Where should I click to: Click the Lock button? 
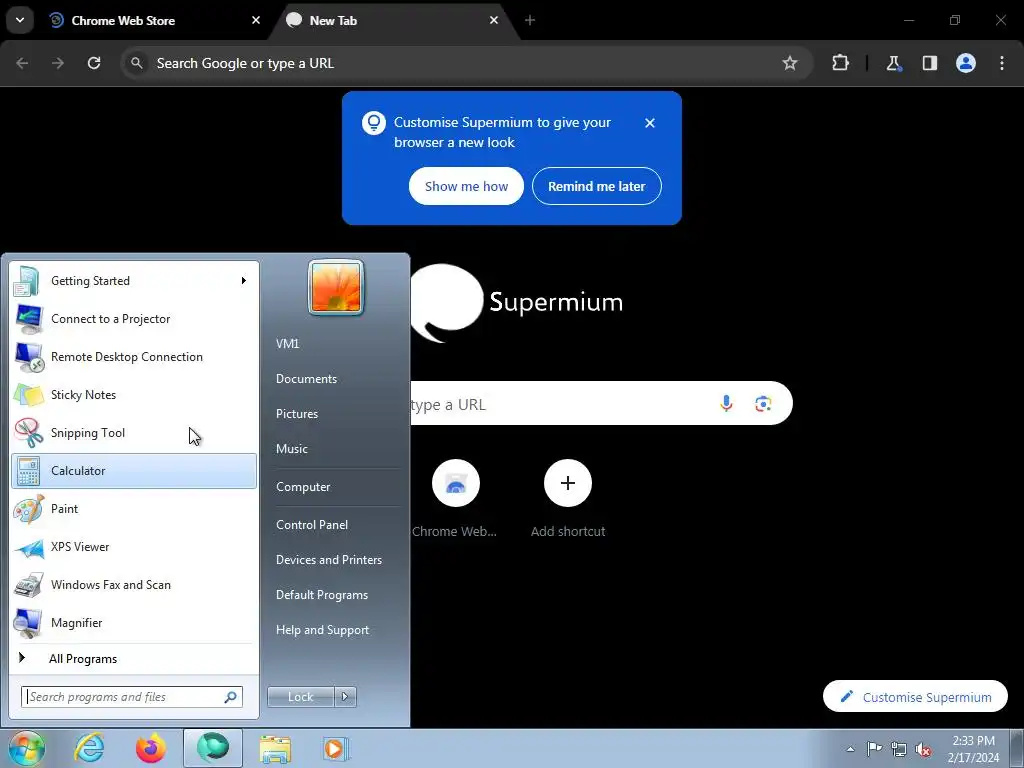pos(300,697)
